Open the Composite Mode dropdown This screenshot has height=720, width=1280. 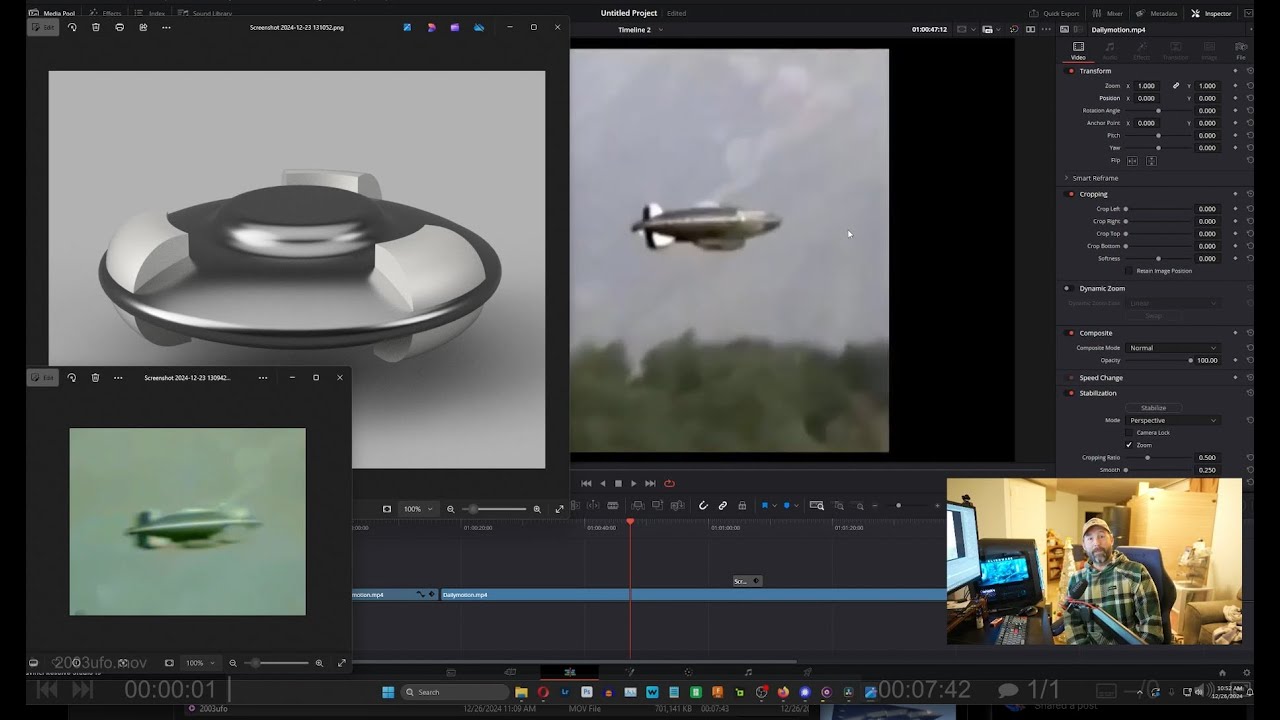coord(1173,348)
